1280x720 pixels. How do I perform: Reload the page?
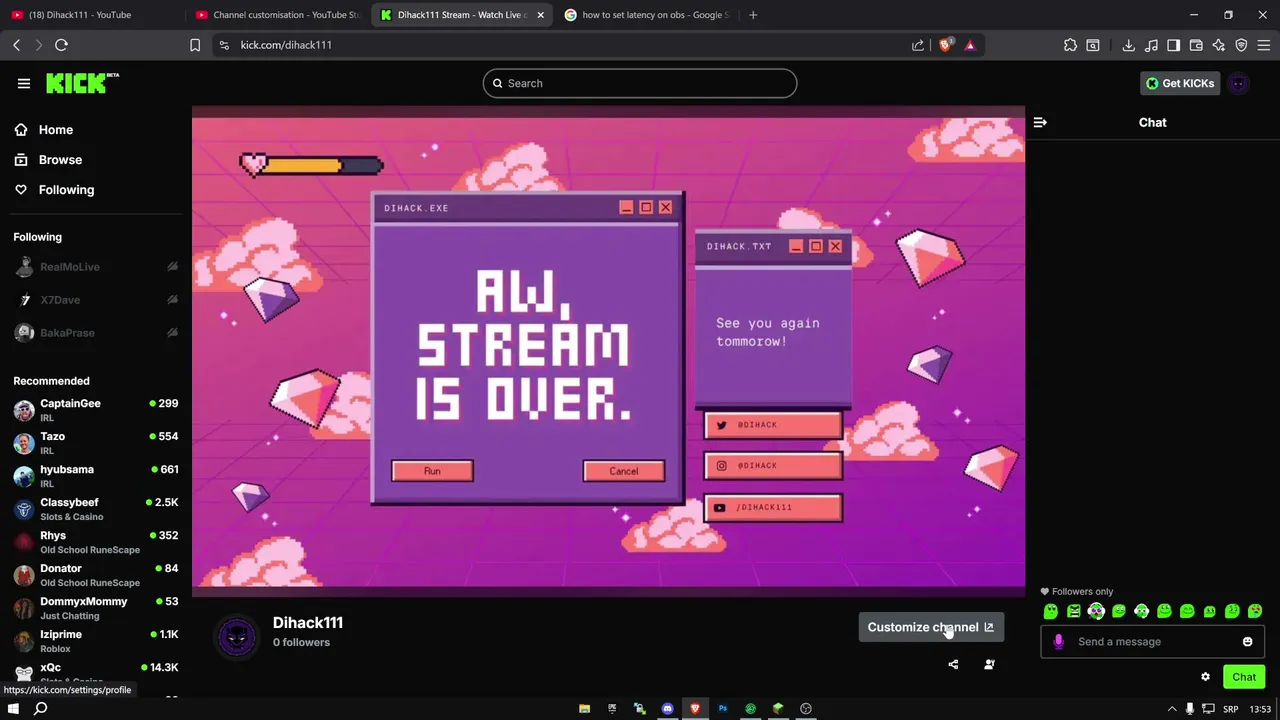click(61, 45)
